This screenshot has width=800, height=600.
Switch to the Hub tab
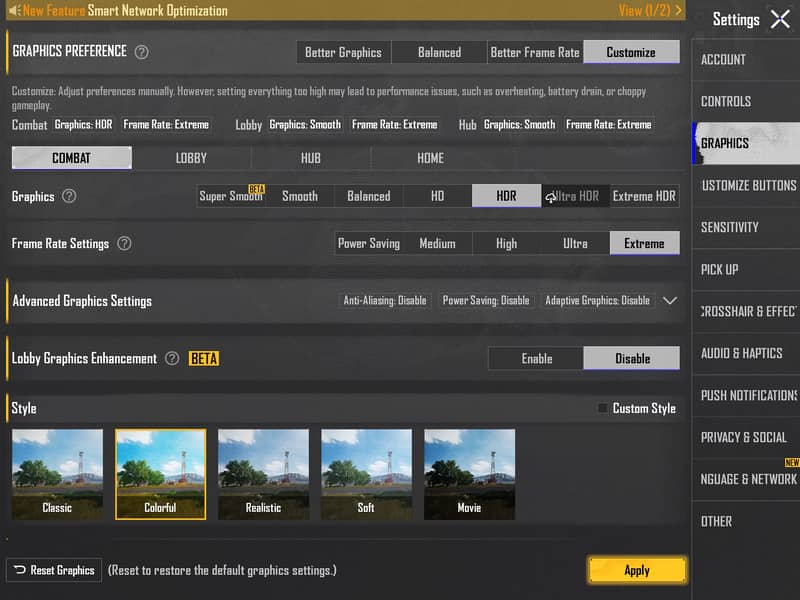coord(311,158)
